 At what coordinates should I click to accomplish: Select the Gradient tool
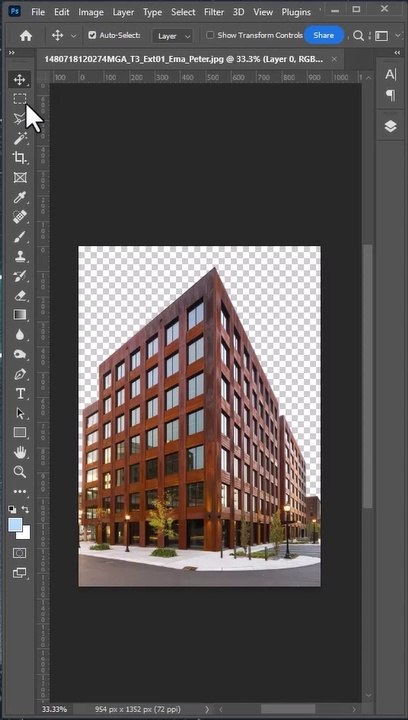pos(19,315)
